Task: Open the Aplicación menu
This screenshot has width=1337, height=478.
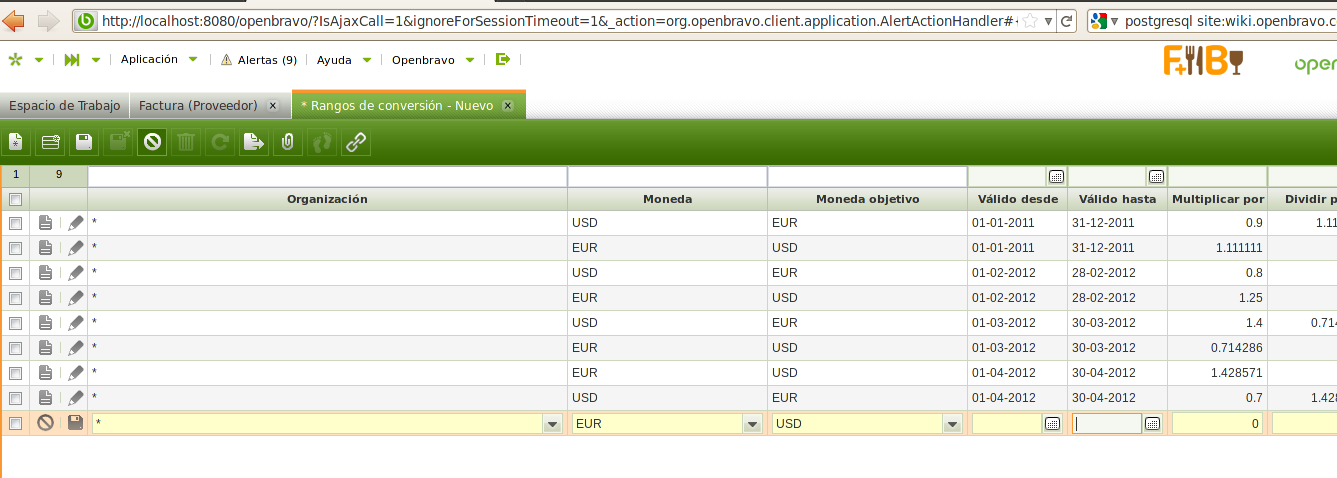Action: click(x=149, y=60)
